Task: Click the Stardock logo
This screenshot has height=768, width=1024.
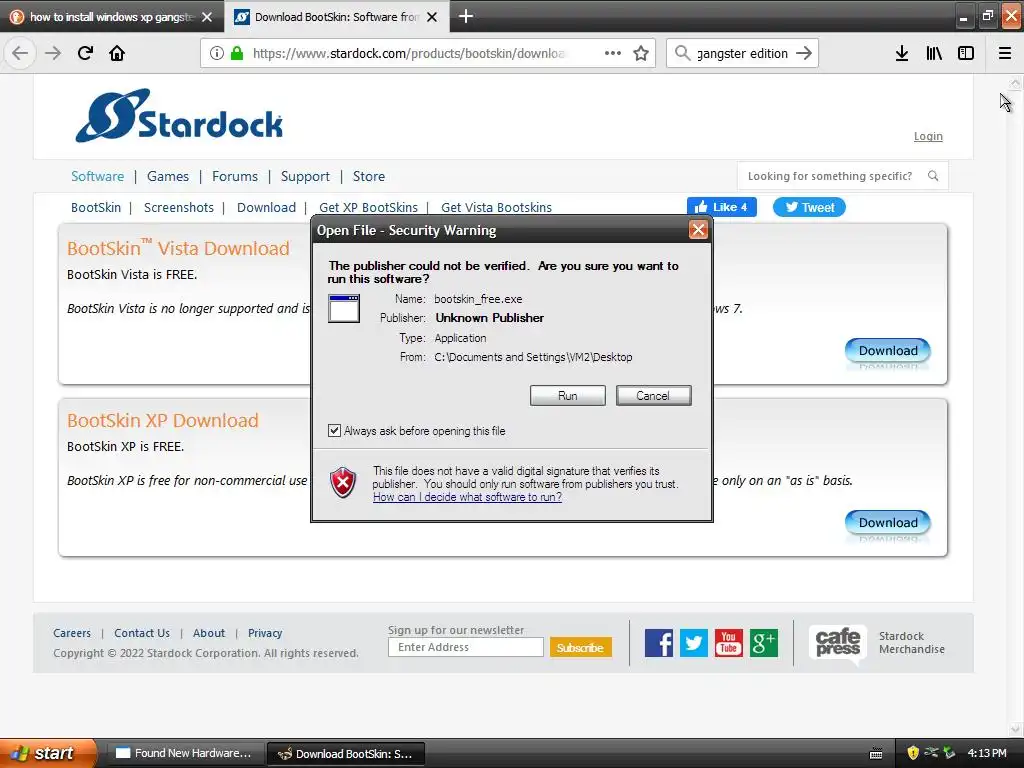Action: [x=179, y=116]
